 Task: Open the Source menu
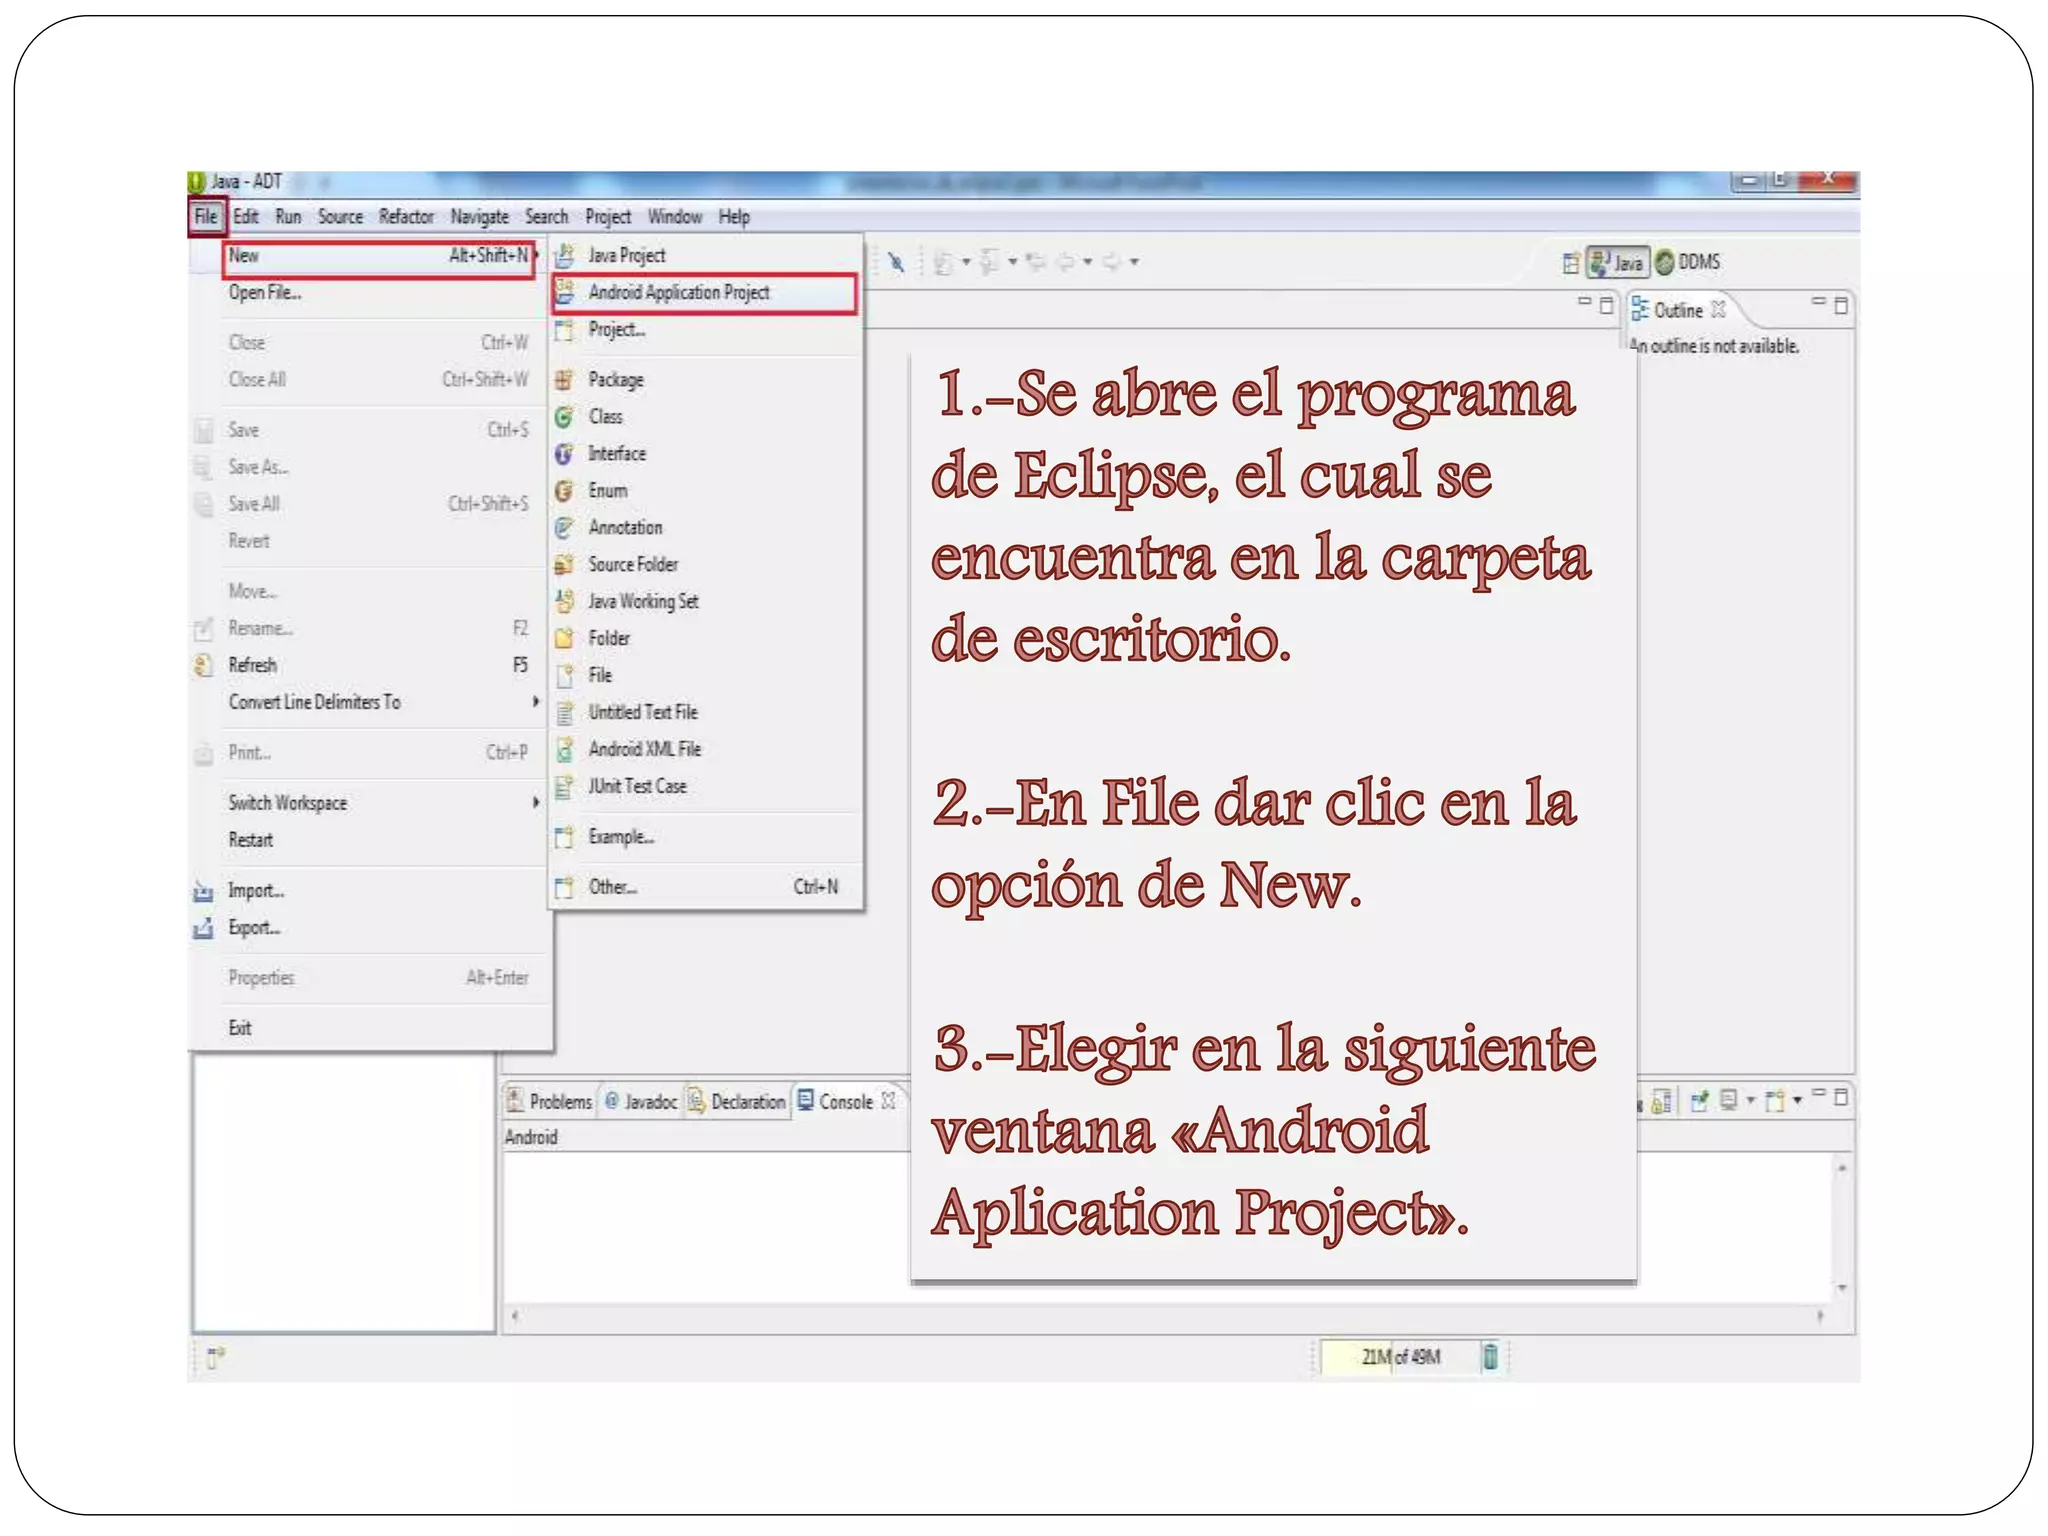340,217
